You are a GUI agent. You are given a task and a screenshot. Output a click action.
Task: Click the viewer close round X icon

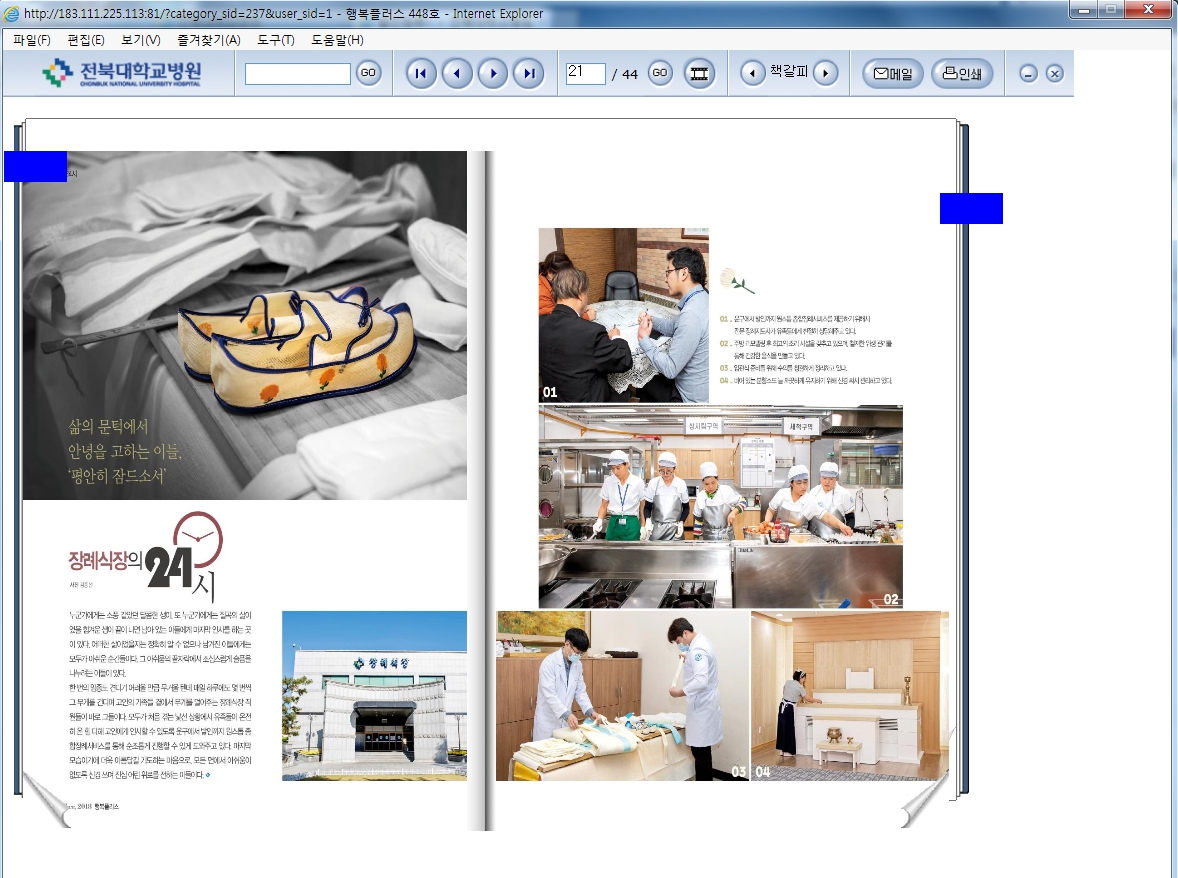coord(1054,74)
